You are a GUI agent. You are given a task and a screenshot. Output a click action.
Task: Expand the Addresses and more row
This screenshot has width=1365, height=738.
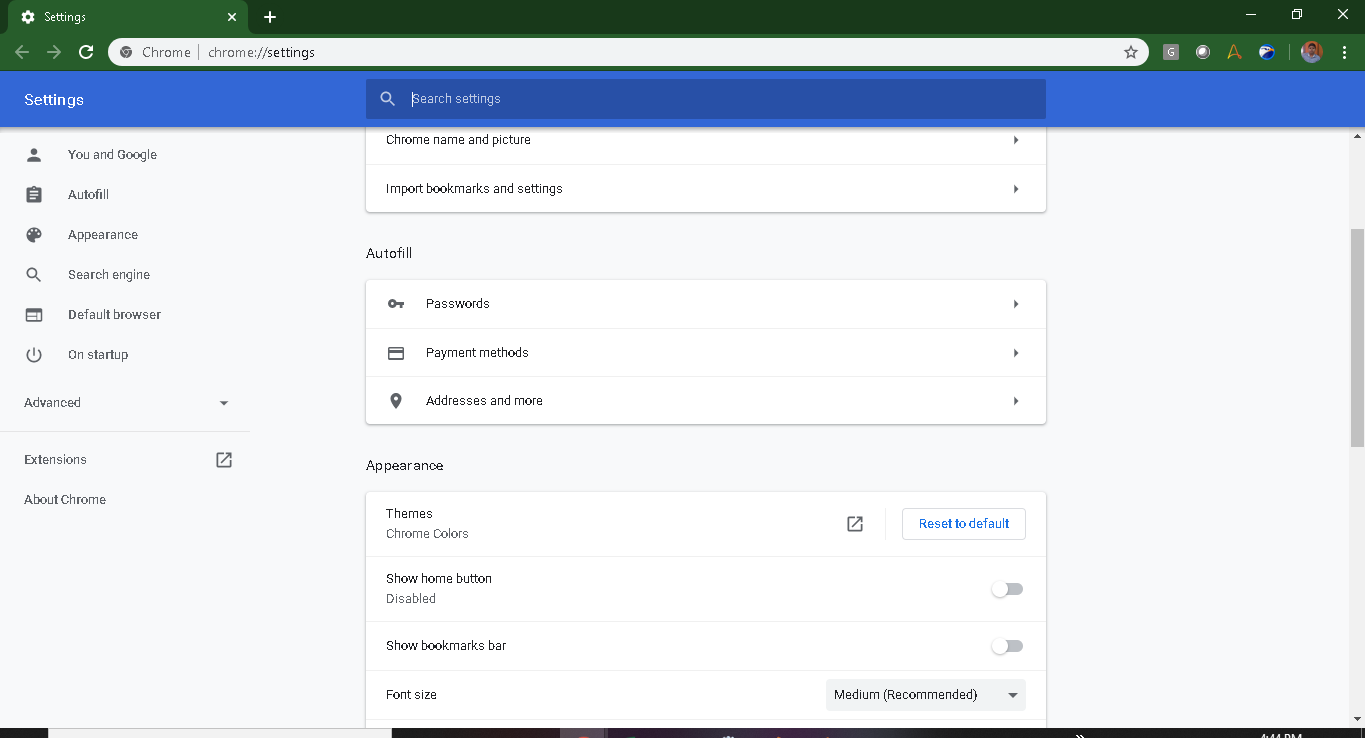click(x=705, y=401)
